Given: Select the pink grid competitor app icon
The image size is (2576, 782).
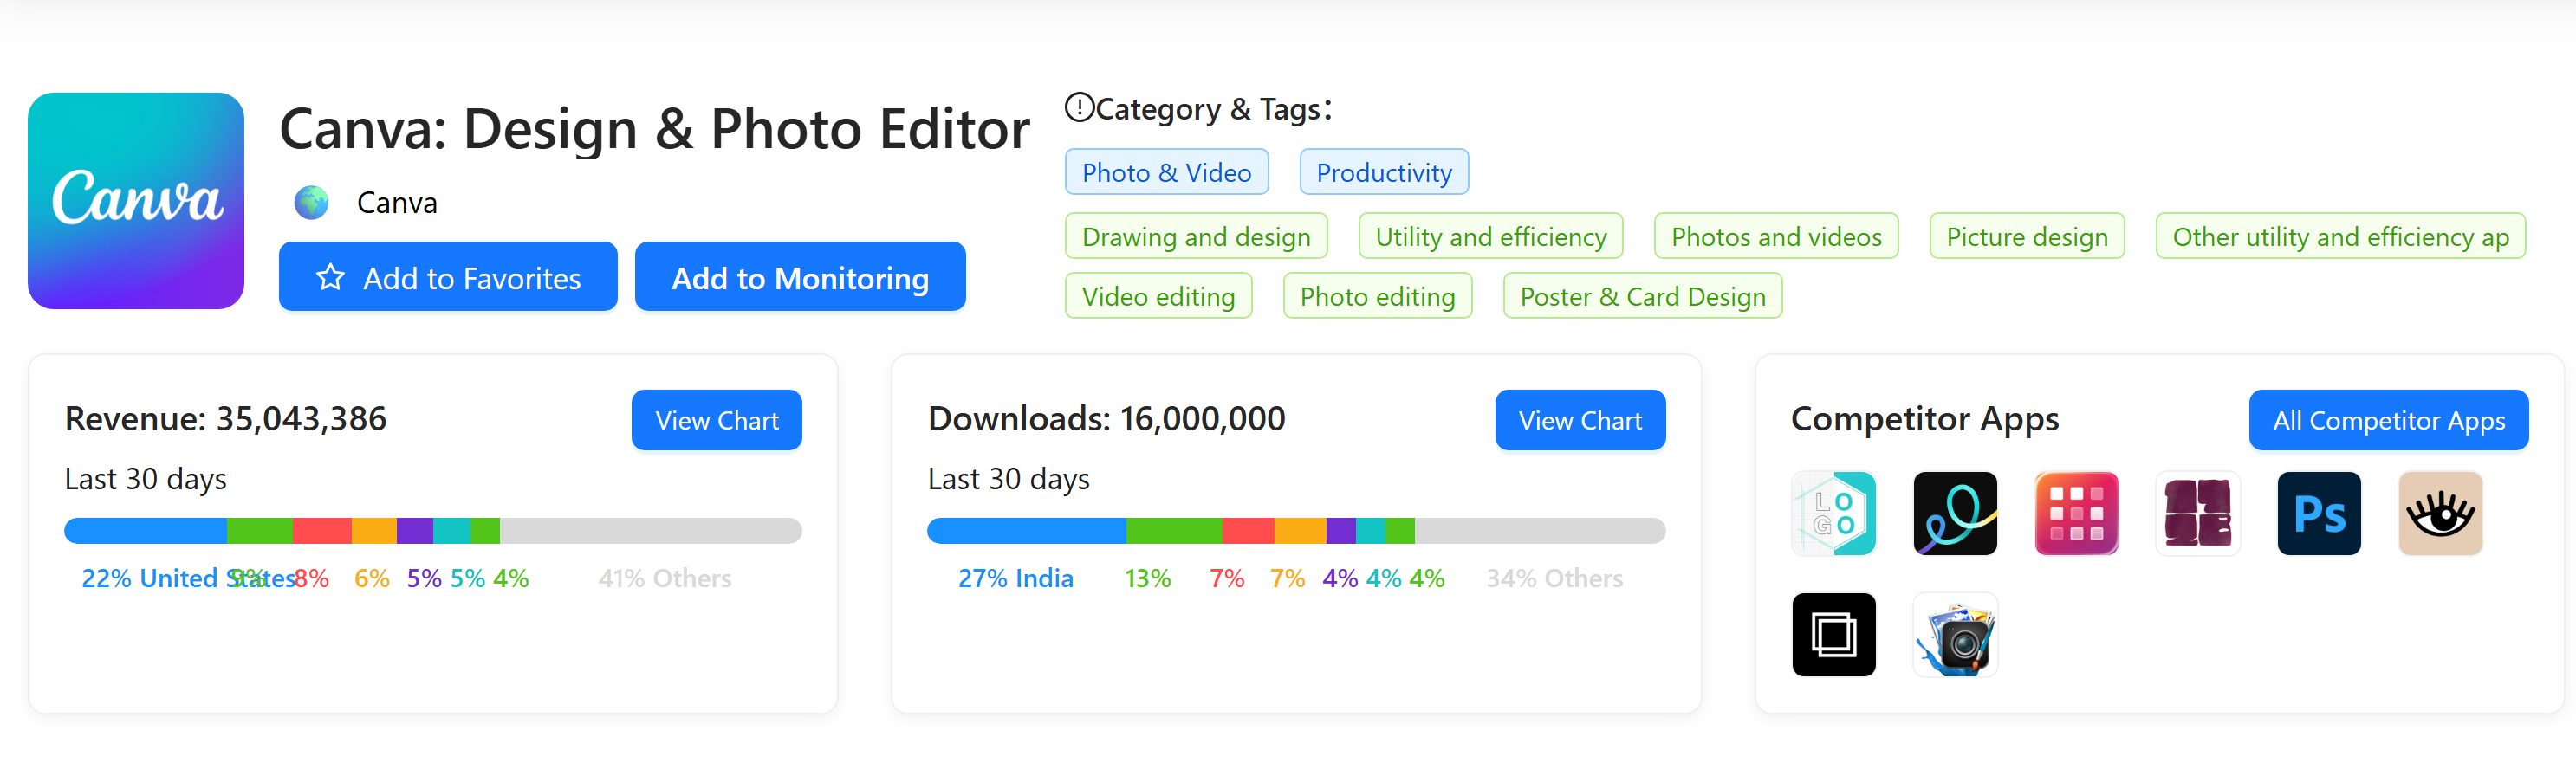Looking at the screenshot, I should pos(2076,514).
